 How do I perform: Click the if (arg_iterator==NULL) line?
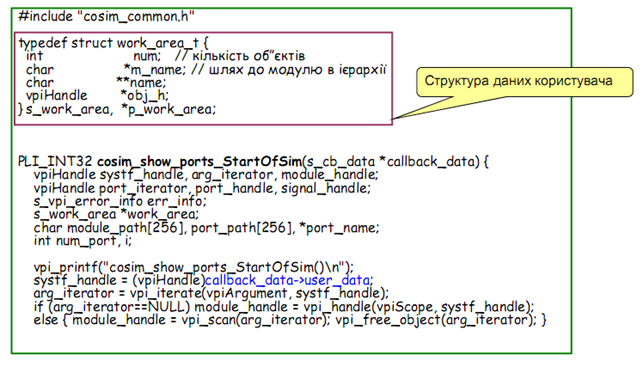tap(284, 307)
